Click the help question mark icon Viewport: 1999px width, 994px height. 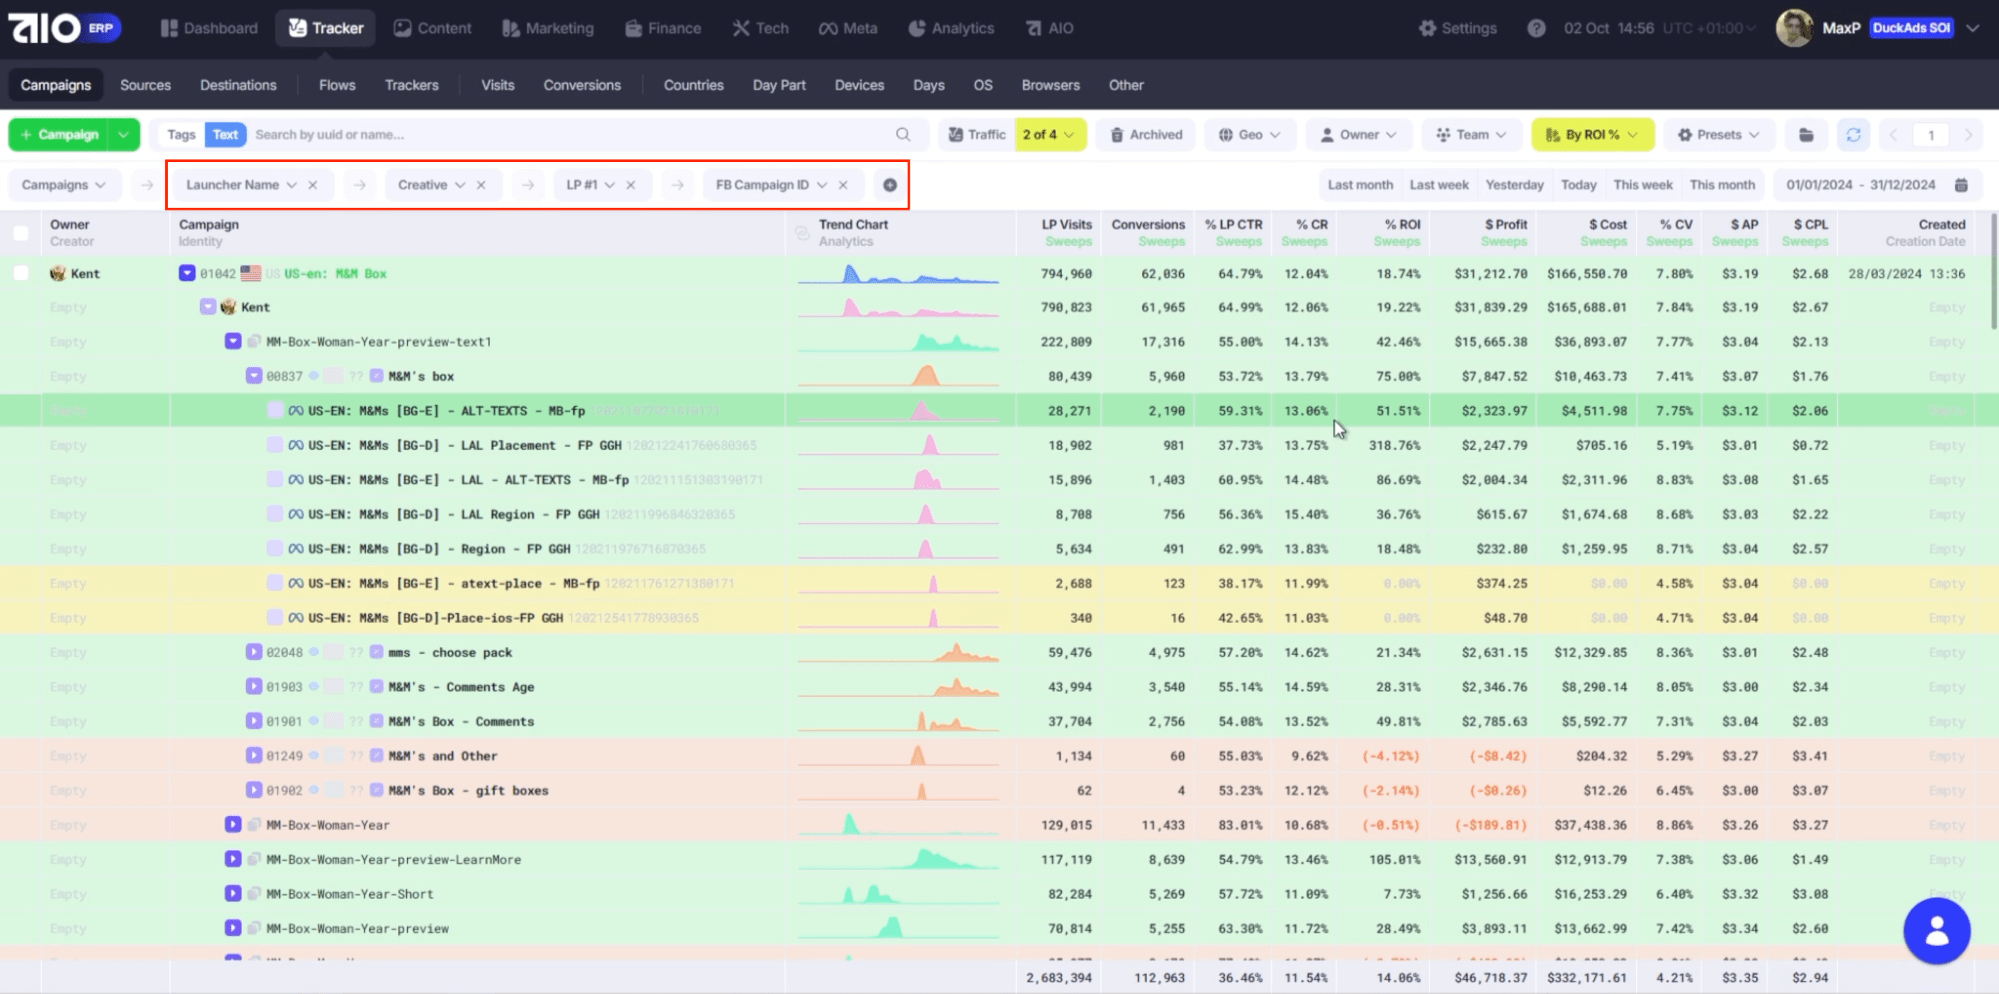click(x=1536, y=28)
